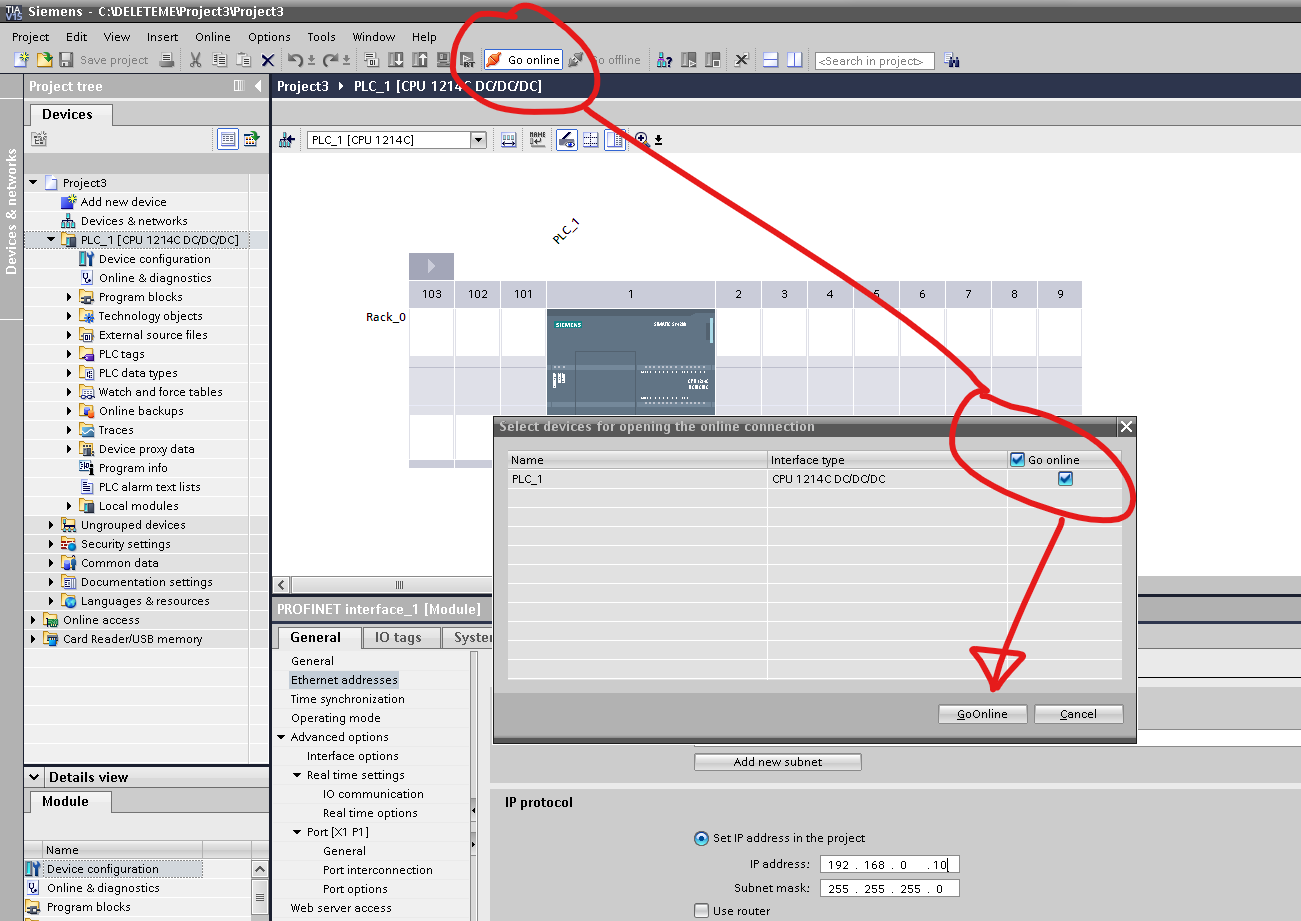This screenshot has width=1301, height=921.
Task: Click the New project toolbar icon
Action: point(21,60)
